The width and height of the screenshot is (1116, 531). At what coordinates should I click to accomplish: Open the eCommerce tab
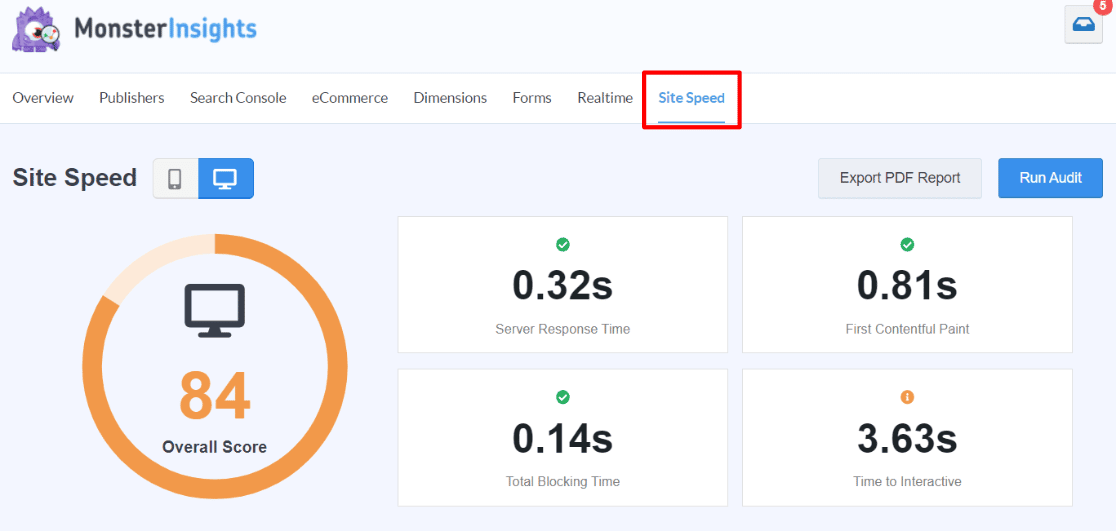point(349,98)
